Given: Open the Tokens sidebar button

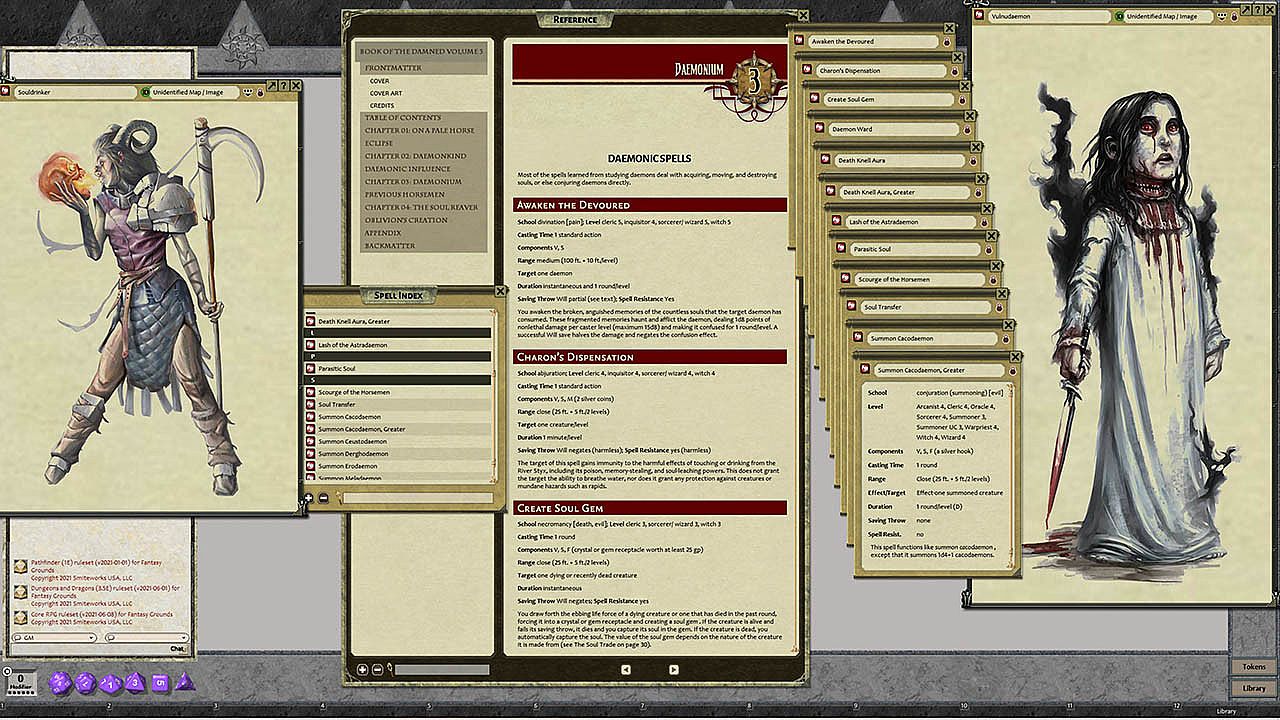Looking at the screenshot, I should (x=1254, y=667).
